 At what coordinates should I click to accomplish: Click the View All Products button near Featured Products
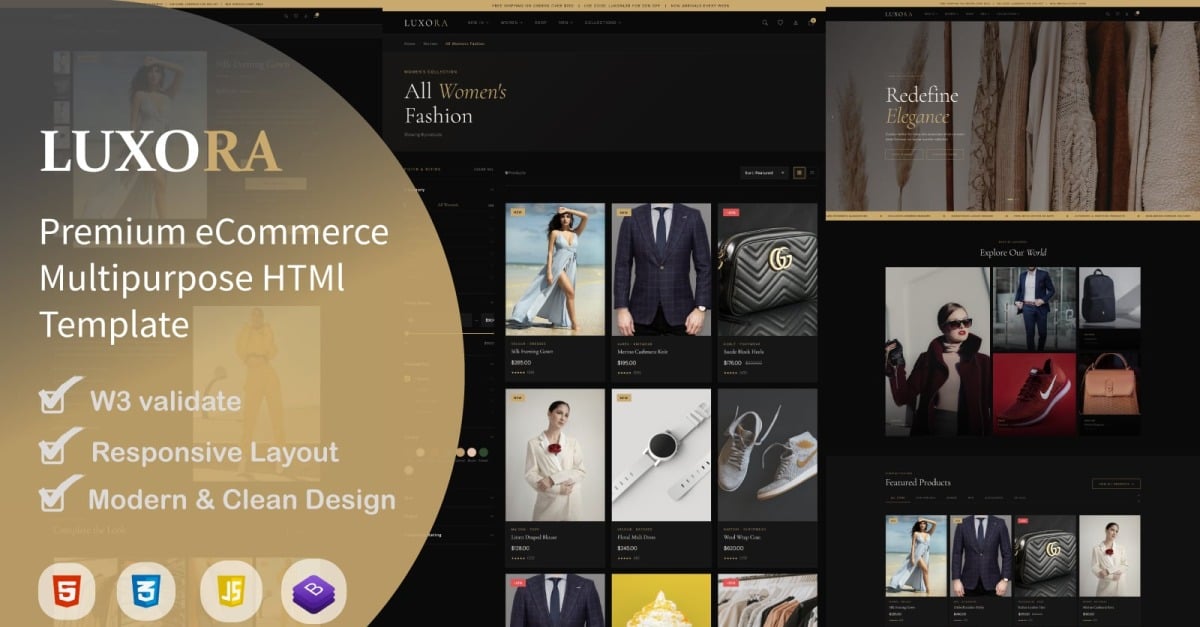[x=1116, y=484]
